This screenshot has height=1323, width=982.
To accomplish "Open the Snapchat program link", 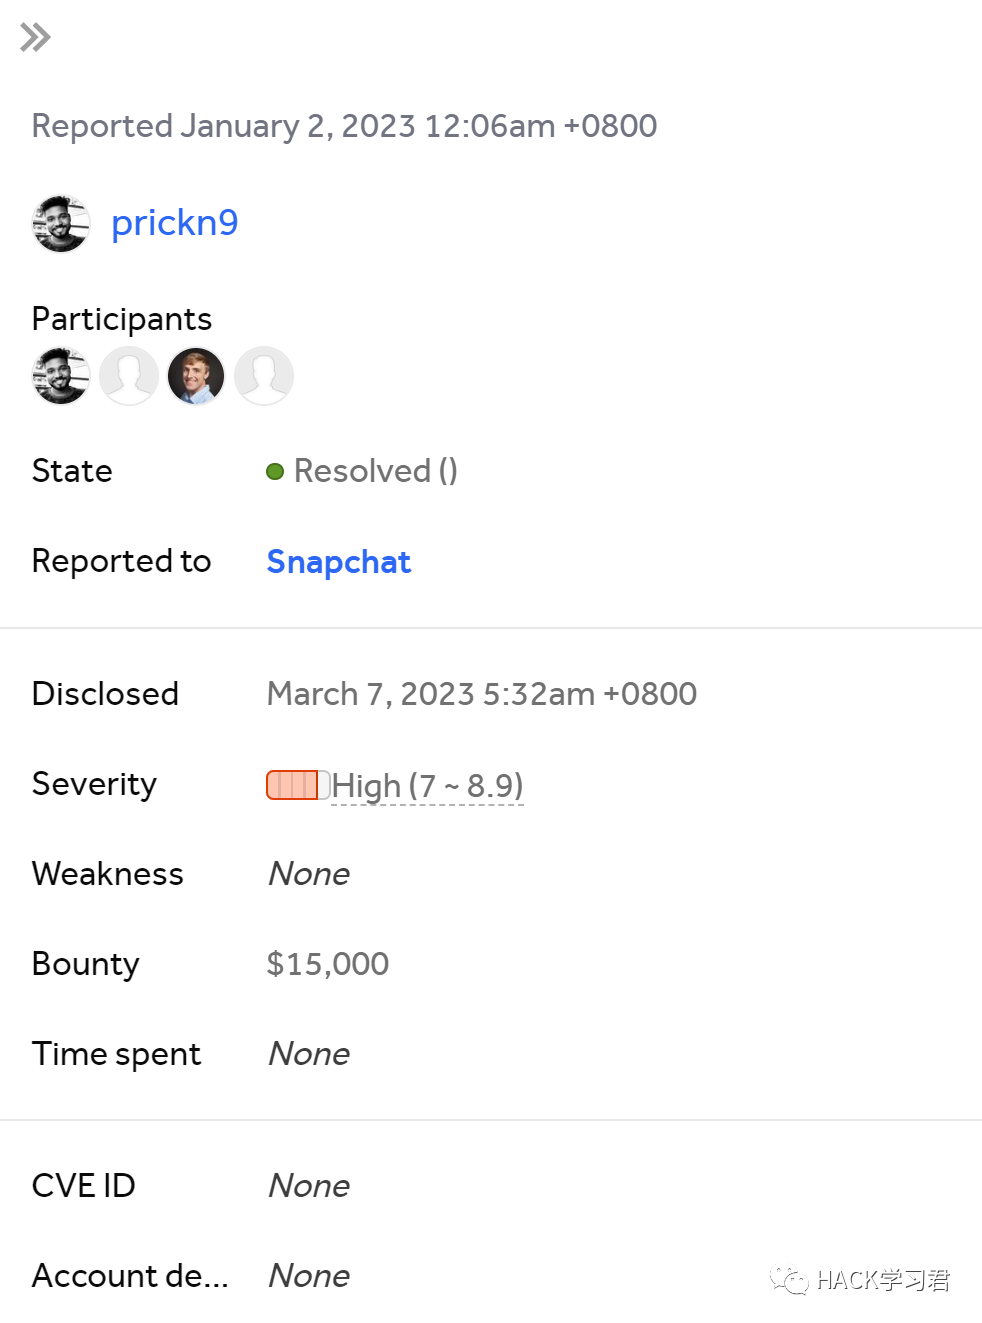I will tap(338, 562).
